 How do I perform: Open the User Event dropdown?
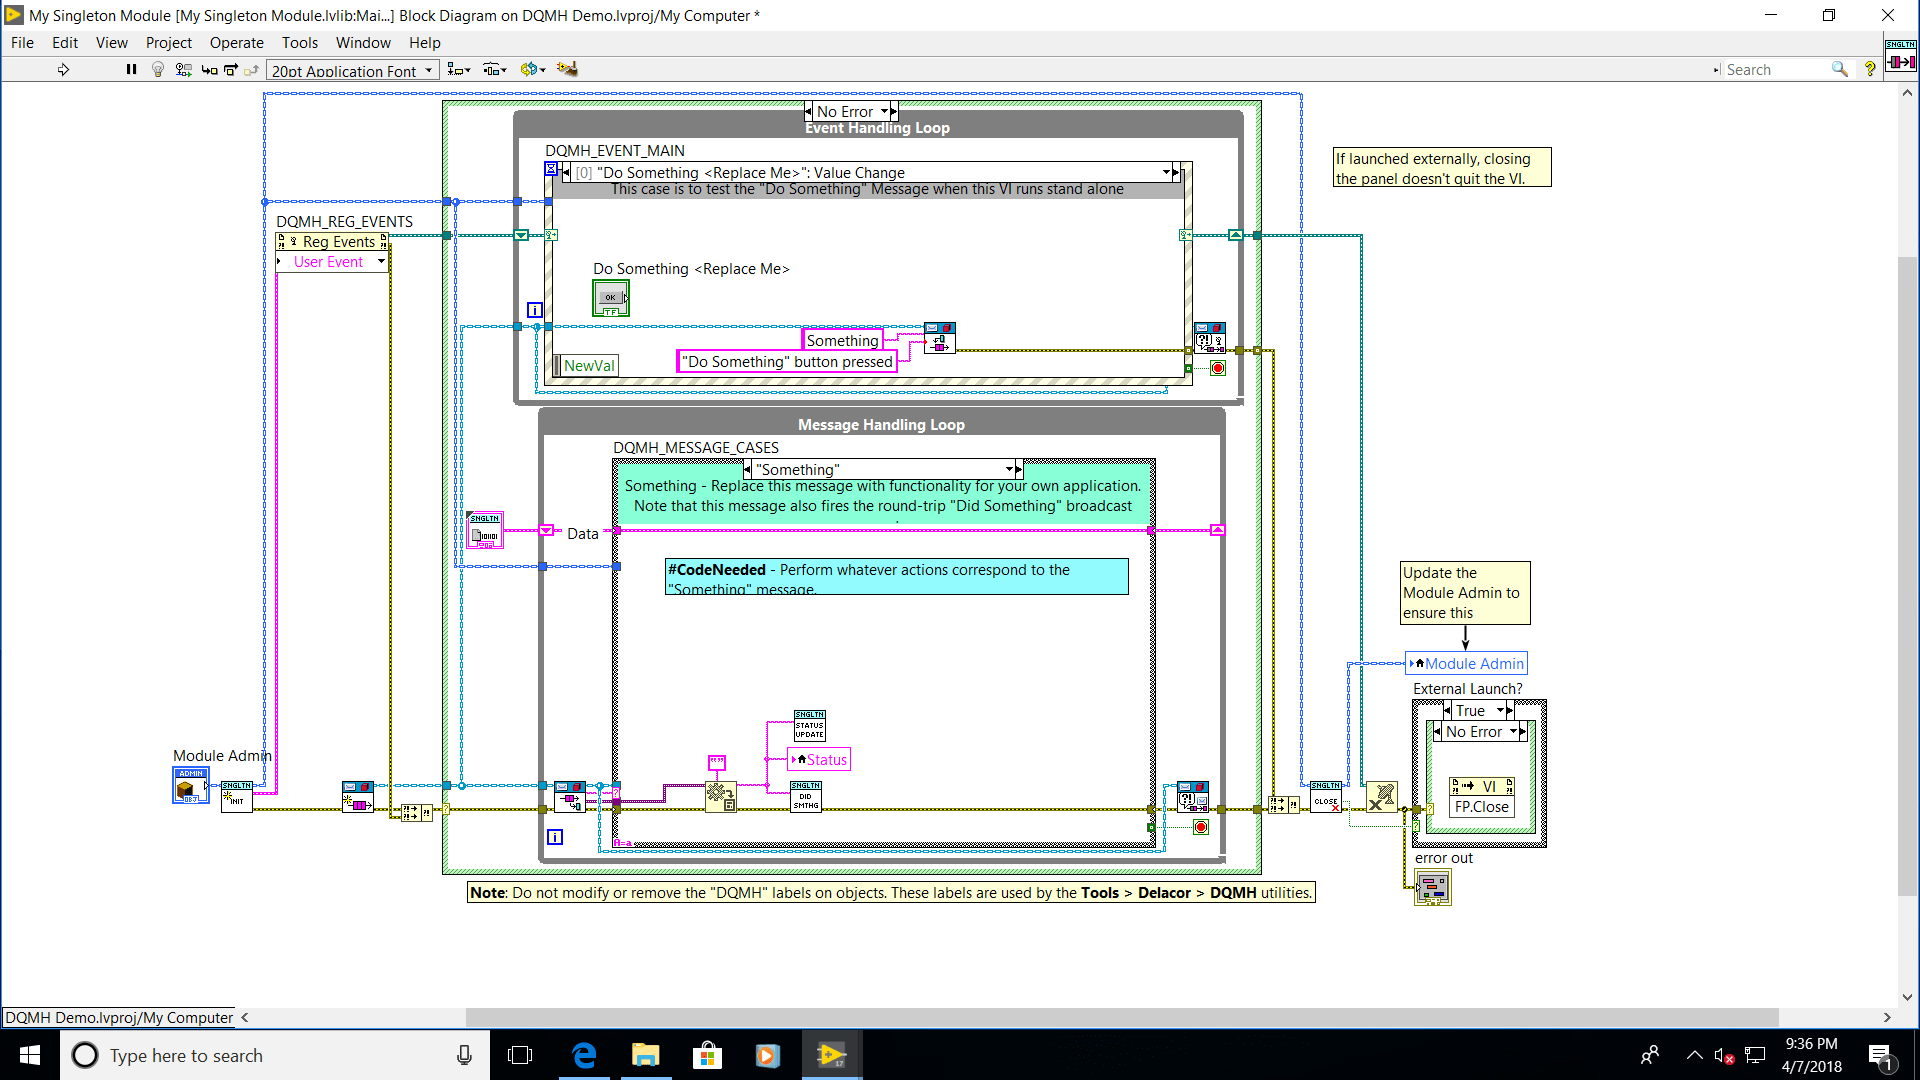[x=381, y=261]
